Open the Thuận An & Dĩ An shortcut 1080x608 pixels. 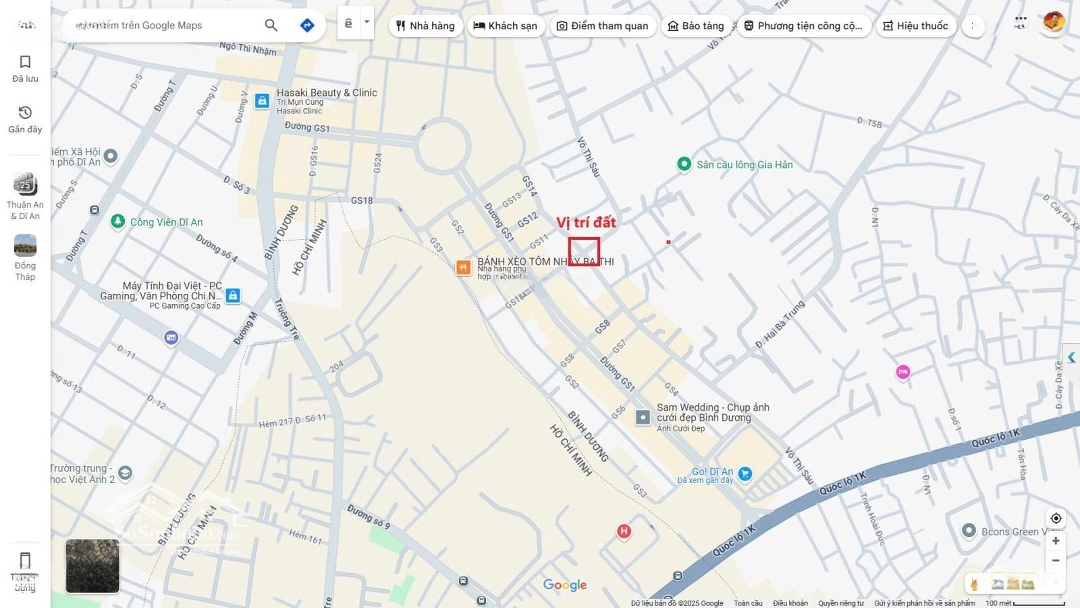click(x=25, y=196)
